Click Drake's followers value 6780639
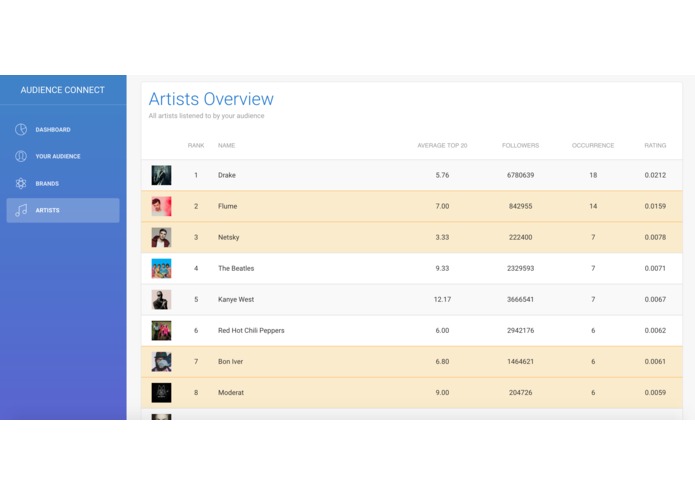Screen dimensions: 695x494 tap(520, 175)
